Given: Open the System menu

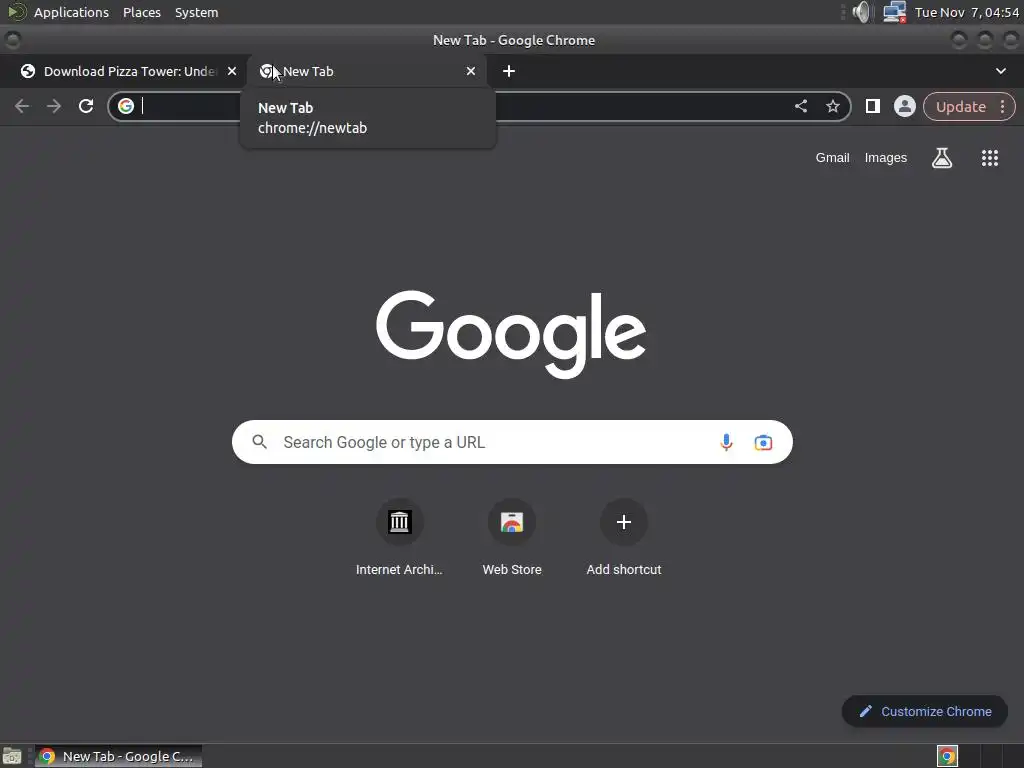Looking at the screenshot, I should click(x=197, y=12).
